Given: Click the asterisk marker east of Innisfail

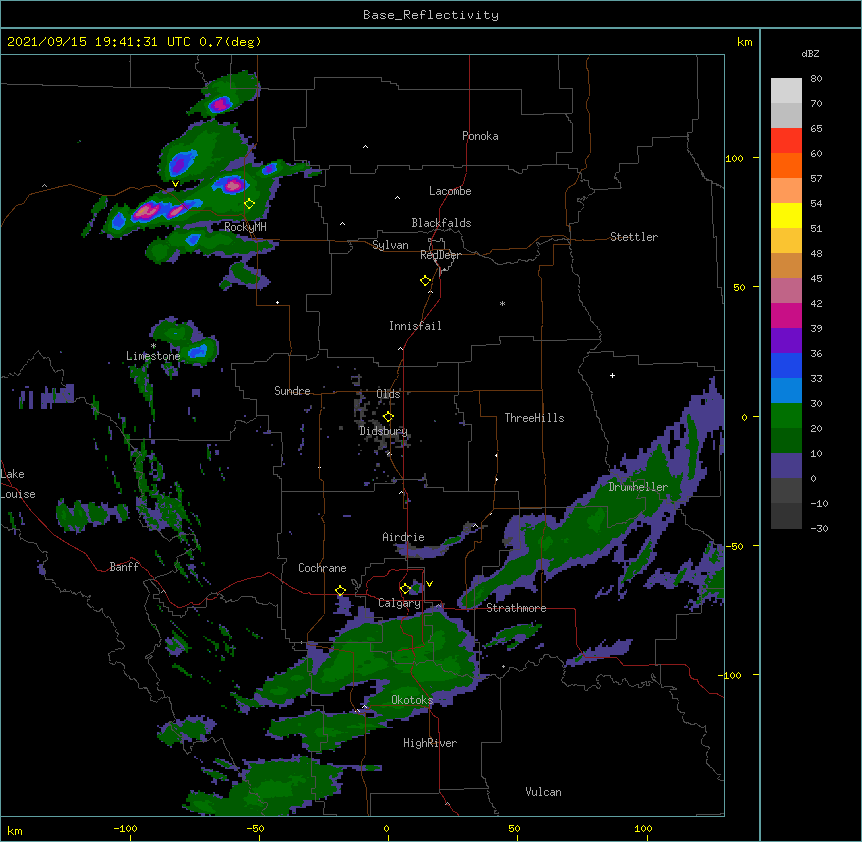Looking at the screenshot, I should 502,303.
